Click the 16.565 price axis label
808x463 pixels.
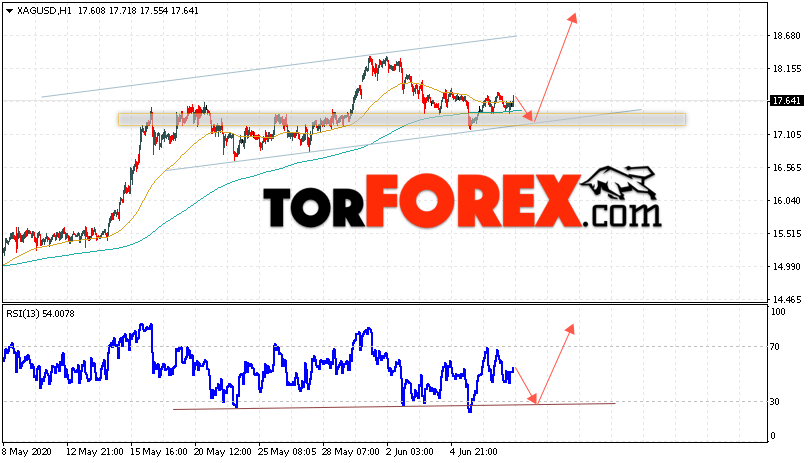pyautogui.click(x=786, y=168)
